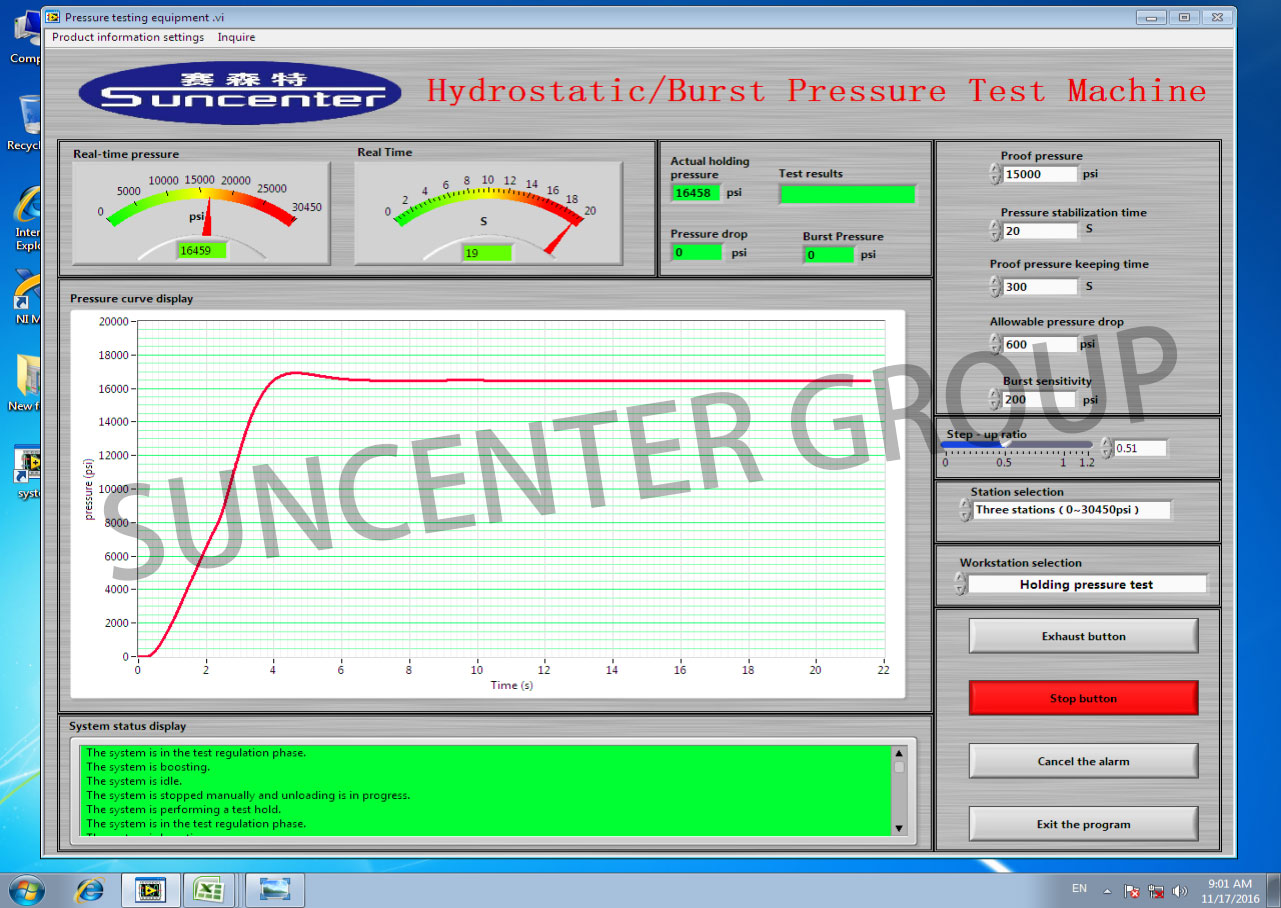Screen dimensions: 1281x908
Task: Click the Pressure stabilization time field
Action: click(1040, 230)
